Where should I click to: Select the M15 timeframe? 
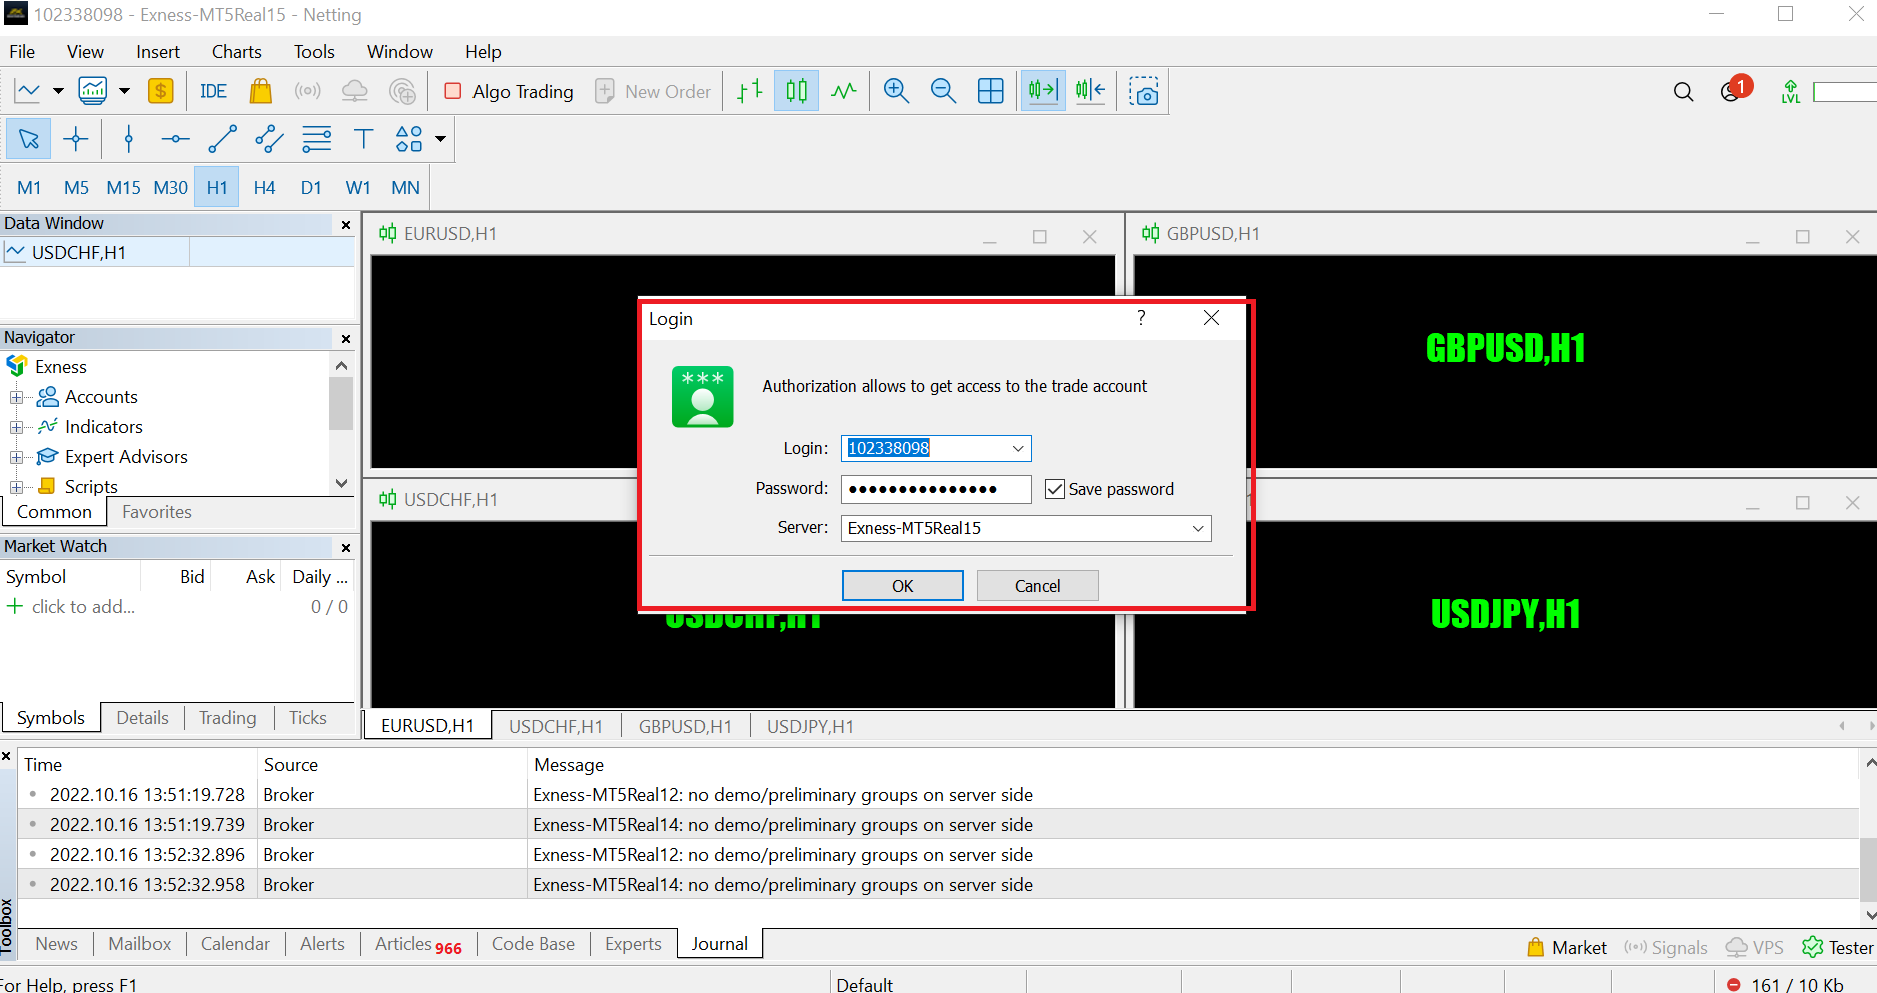pos(123,187)
